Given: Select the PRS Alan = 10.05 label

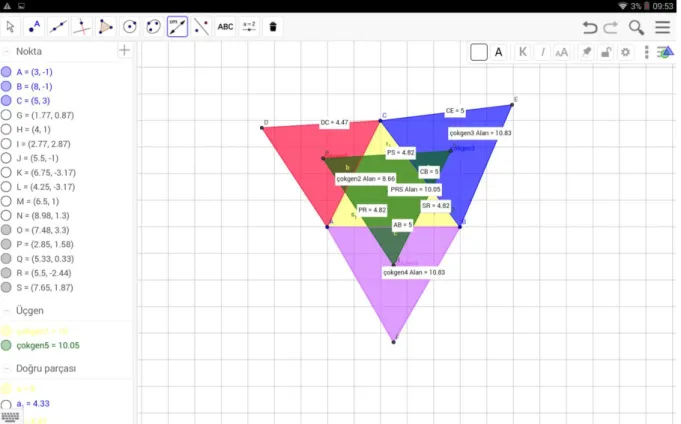Looking at the screenshot, I should (415, 189).
